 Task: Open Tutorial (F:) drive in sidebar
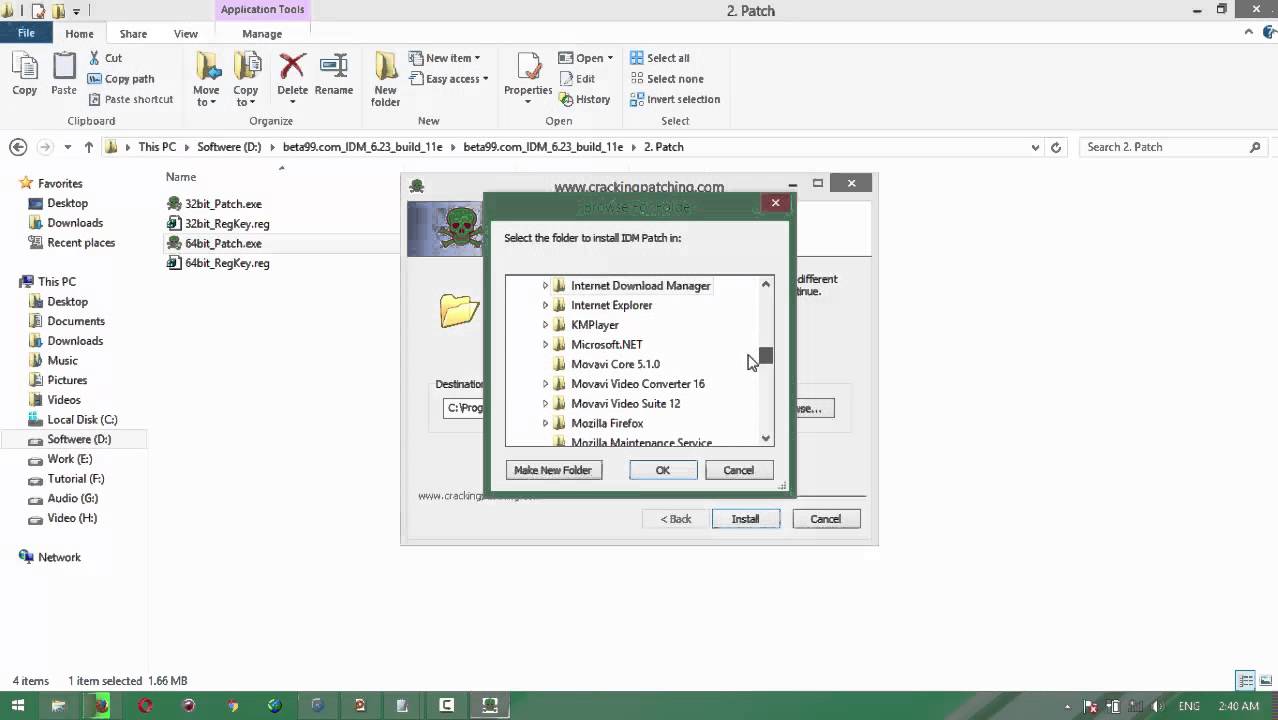(75, 479)
